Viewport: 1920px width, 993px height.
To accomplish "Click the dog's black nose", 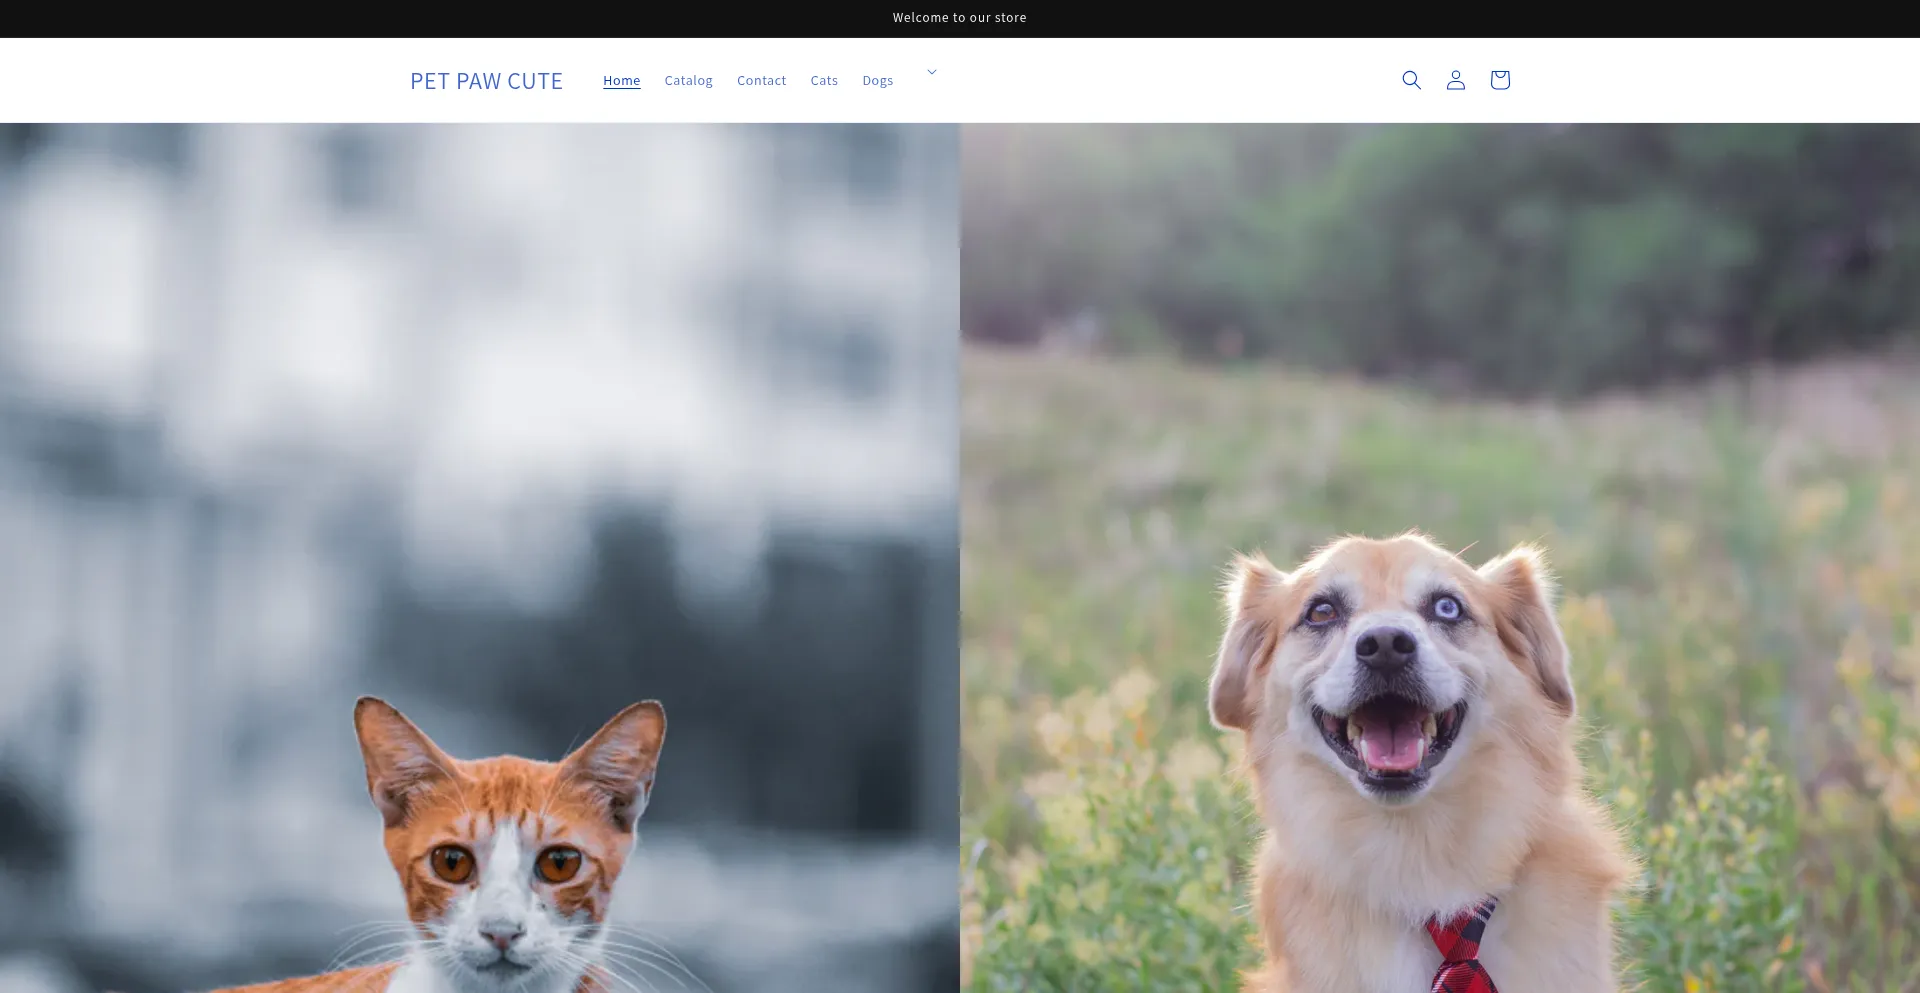I will pyautogui.click(x=1386, y=648).
